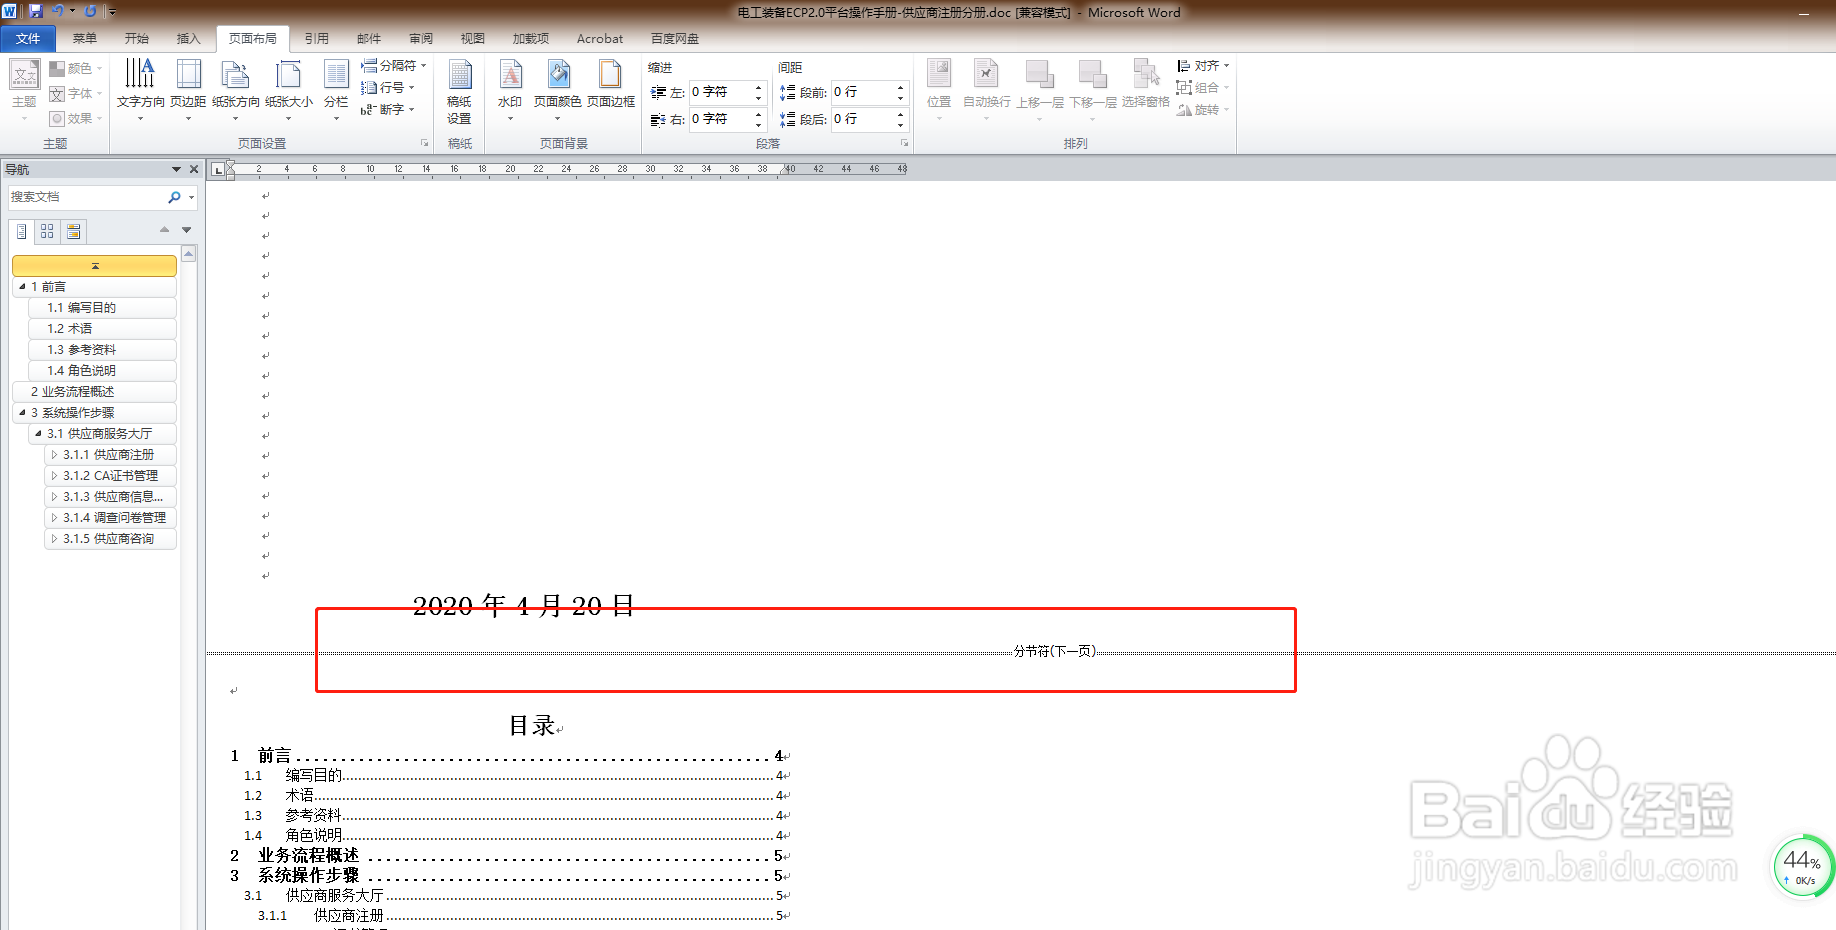Increase the left indent value
The image size is (1836, 930).
click(x=758, y=87)
